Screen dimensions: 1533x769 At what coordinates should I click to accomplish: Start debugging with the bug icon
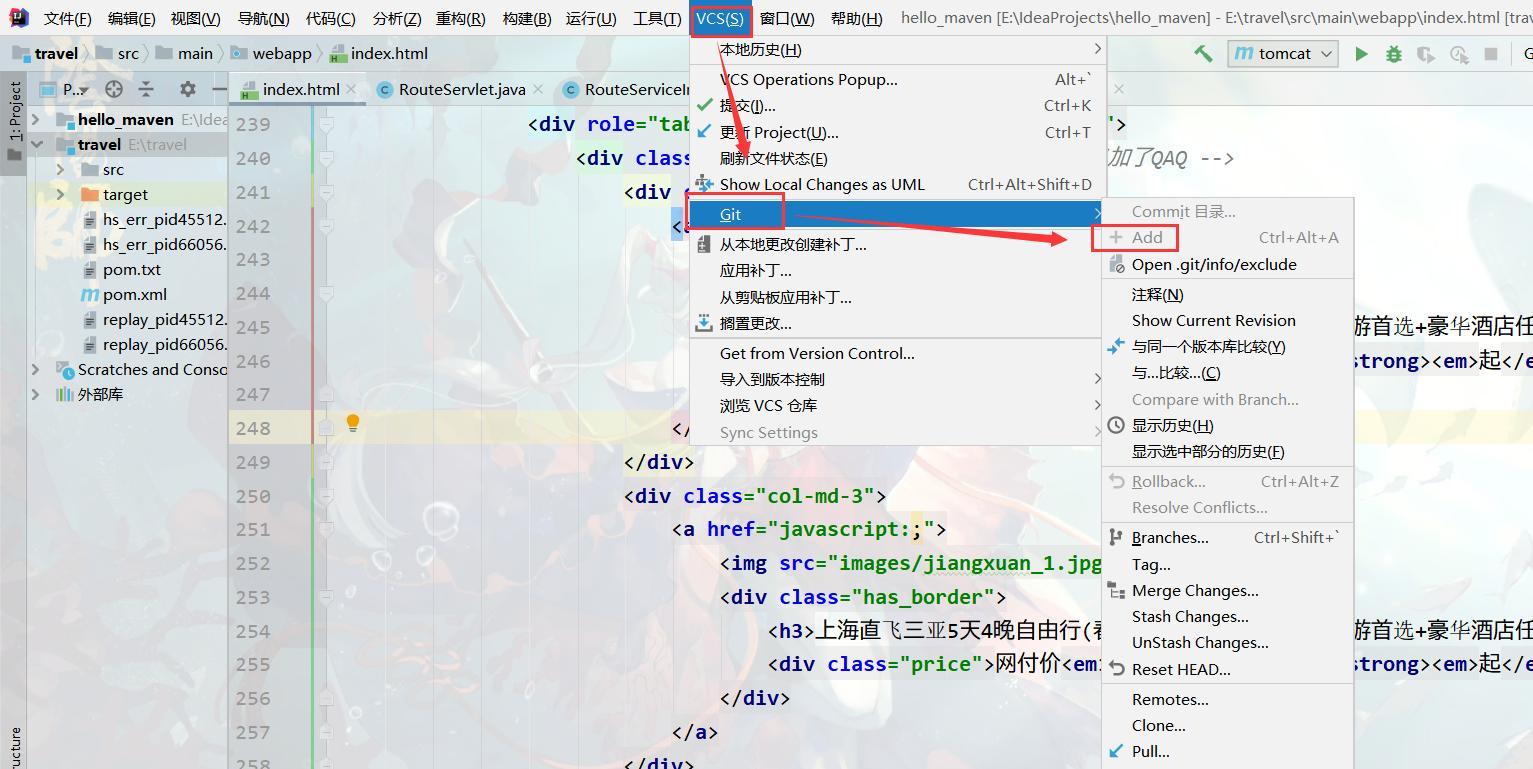(x=1393, y=54)
